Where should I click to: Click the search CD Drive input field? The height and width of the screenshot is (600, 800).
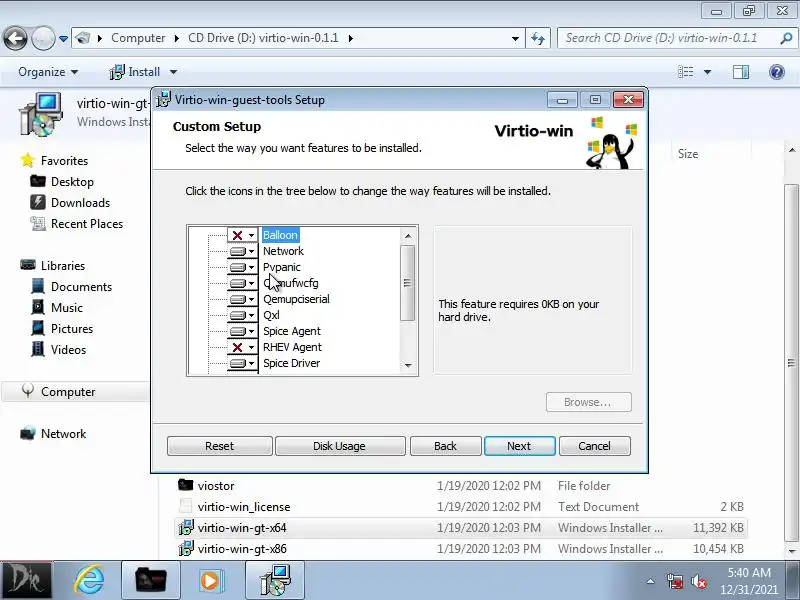pyautogui.click(x=670, y=38)
